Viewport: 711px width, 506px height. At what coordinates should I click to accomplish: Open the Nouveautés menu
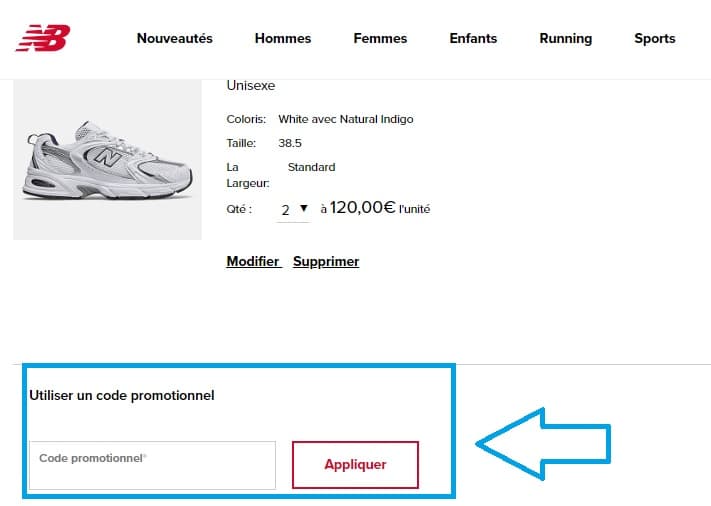175,39
